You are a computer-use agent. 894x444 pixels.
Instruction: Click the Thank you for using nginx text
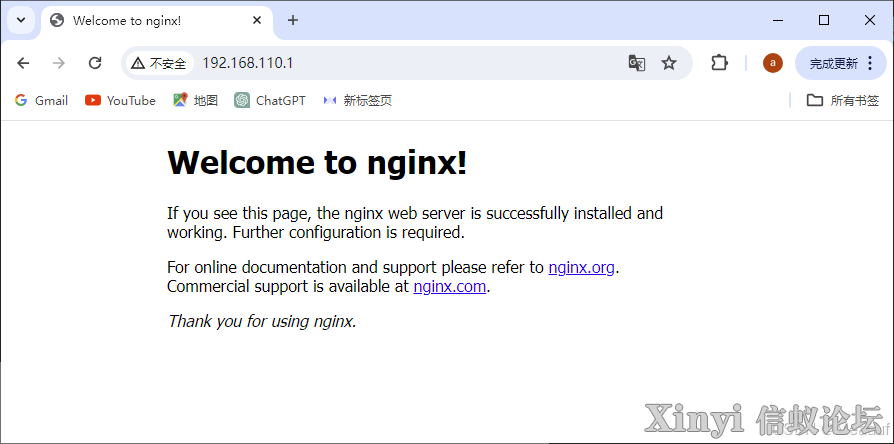262,321
